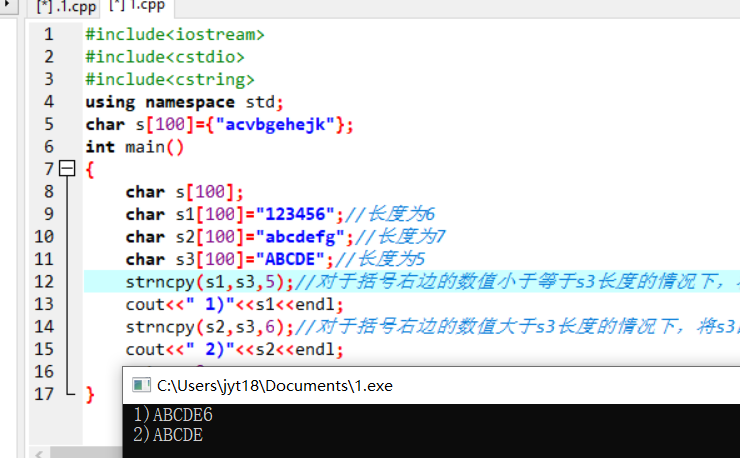Click the strncpy(s2,s3,6) statement
Image resolution: width=740 pixels, height=458 pixels.
210,327
